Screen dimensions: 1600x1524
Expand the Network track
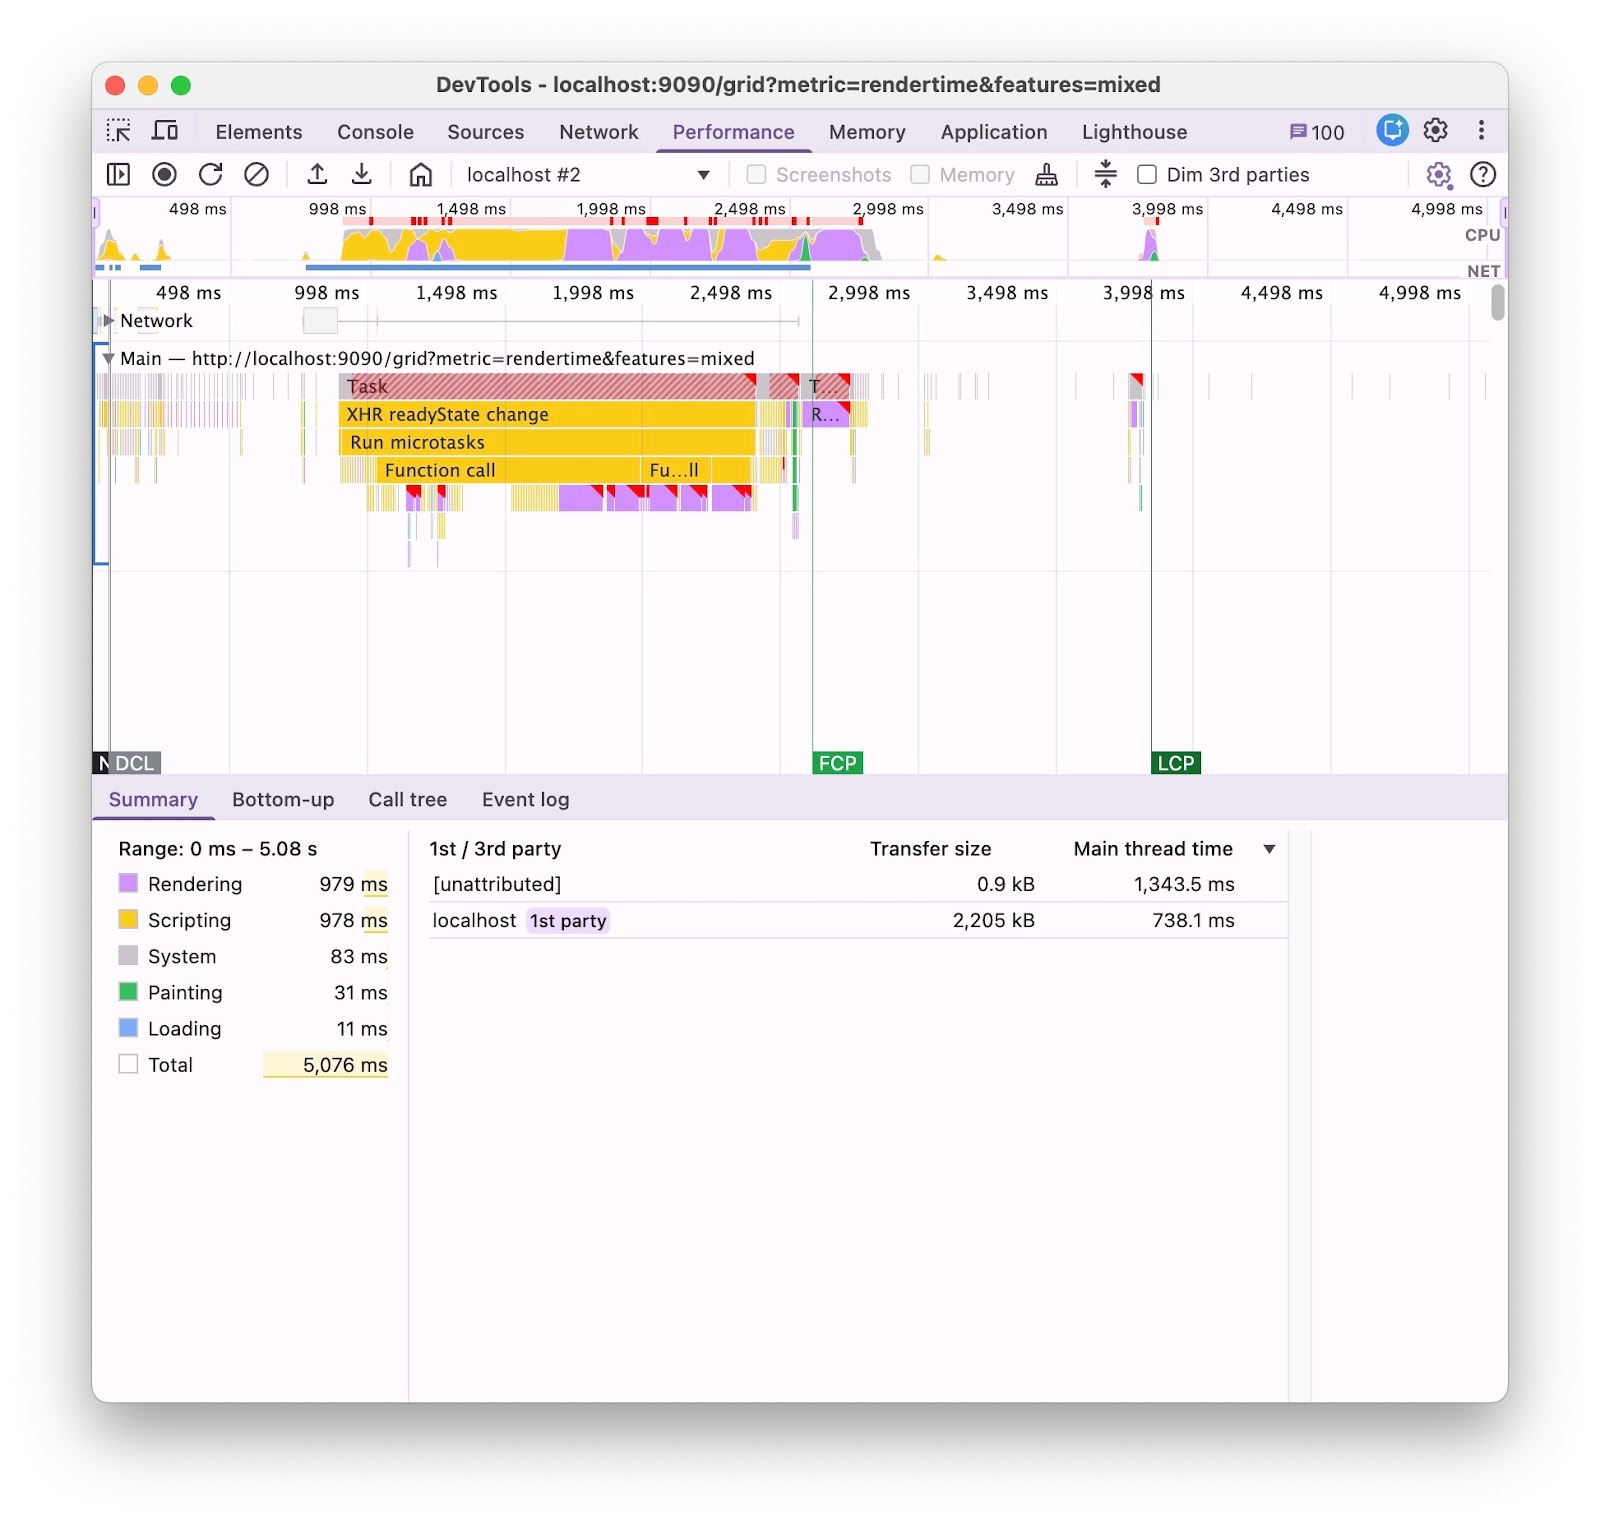click(x=108, y=321)
